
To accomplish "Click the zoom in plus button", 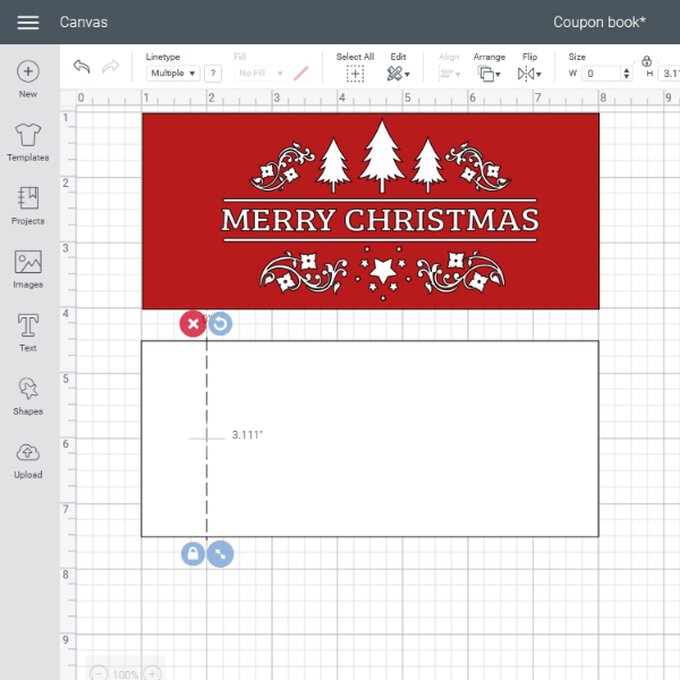I will click(x=153, y=673).
